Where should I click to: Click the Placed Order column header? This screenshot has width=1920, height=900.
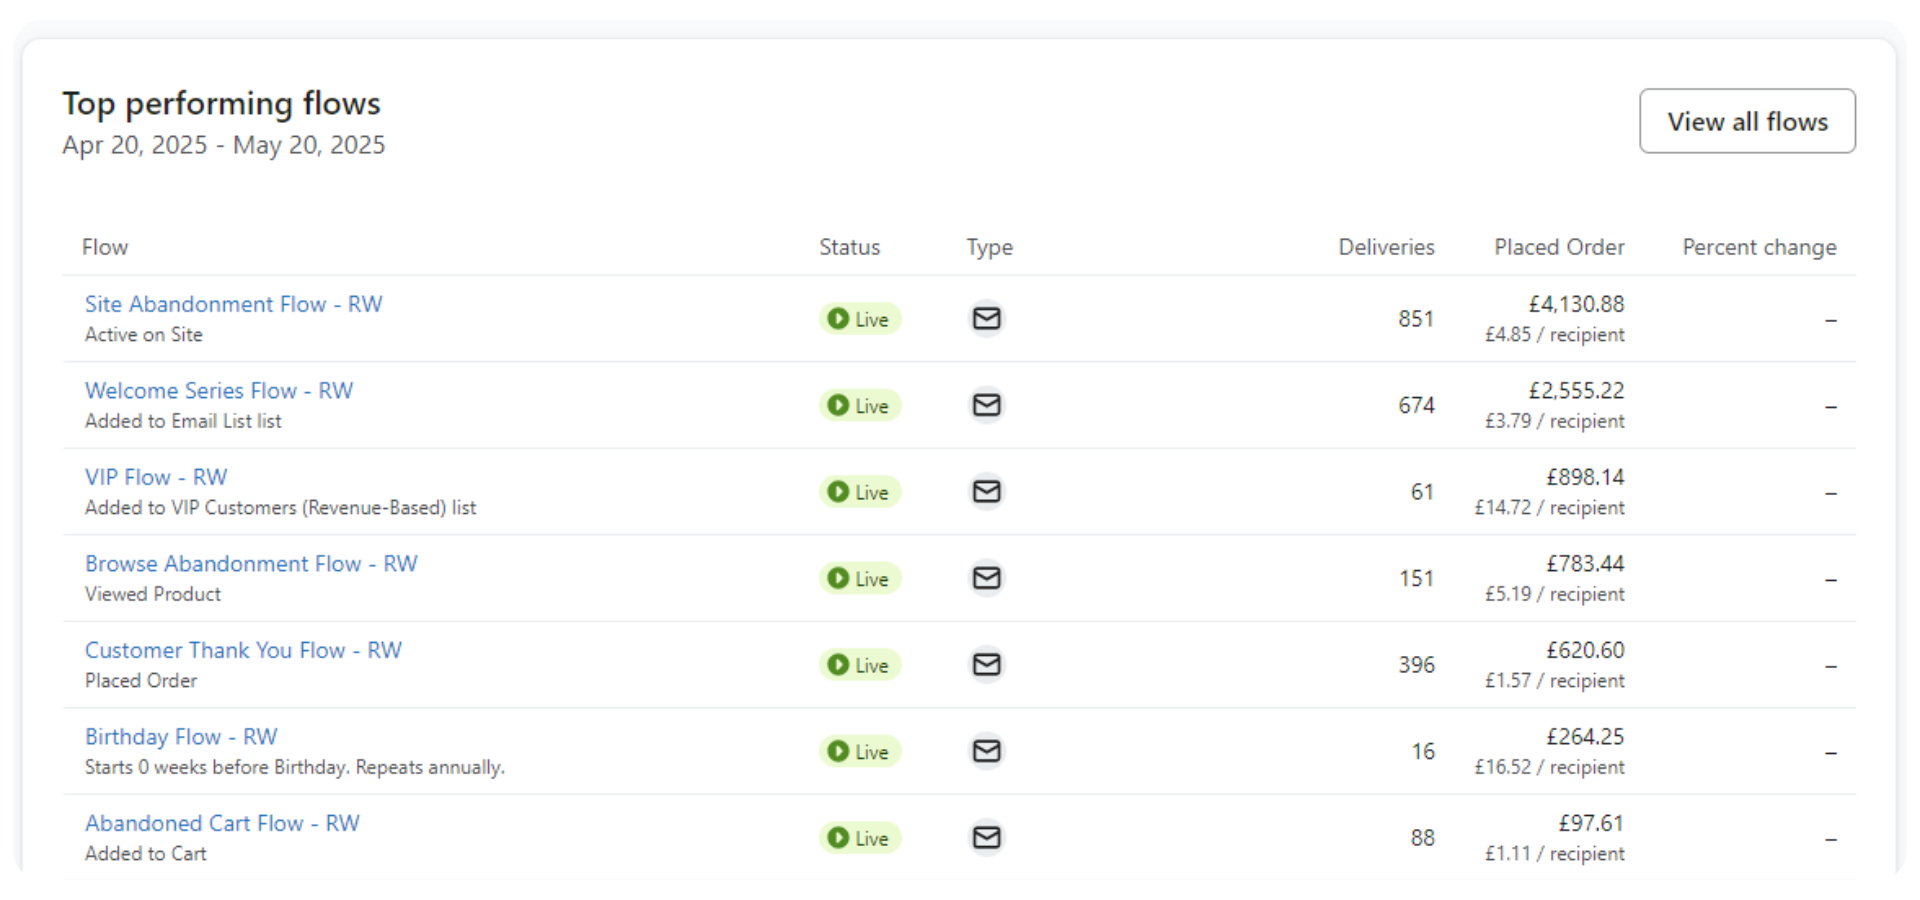[1559, 247]
